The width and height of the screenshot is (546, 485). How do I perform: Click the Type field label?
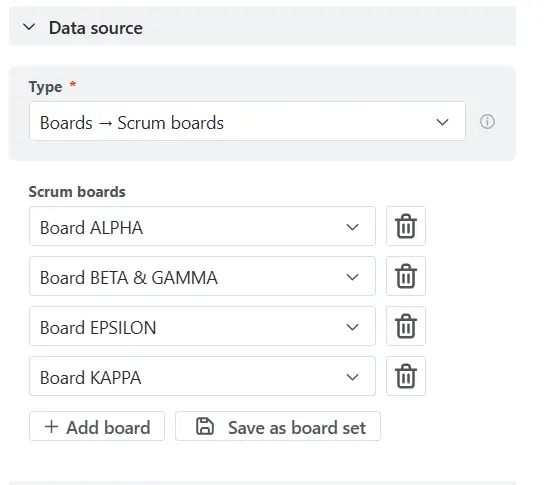point(46,87)
